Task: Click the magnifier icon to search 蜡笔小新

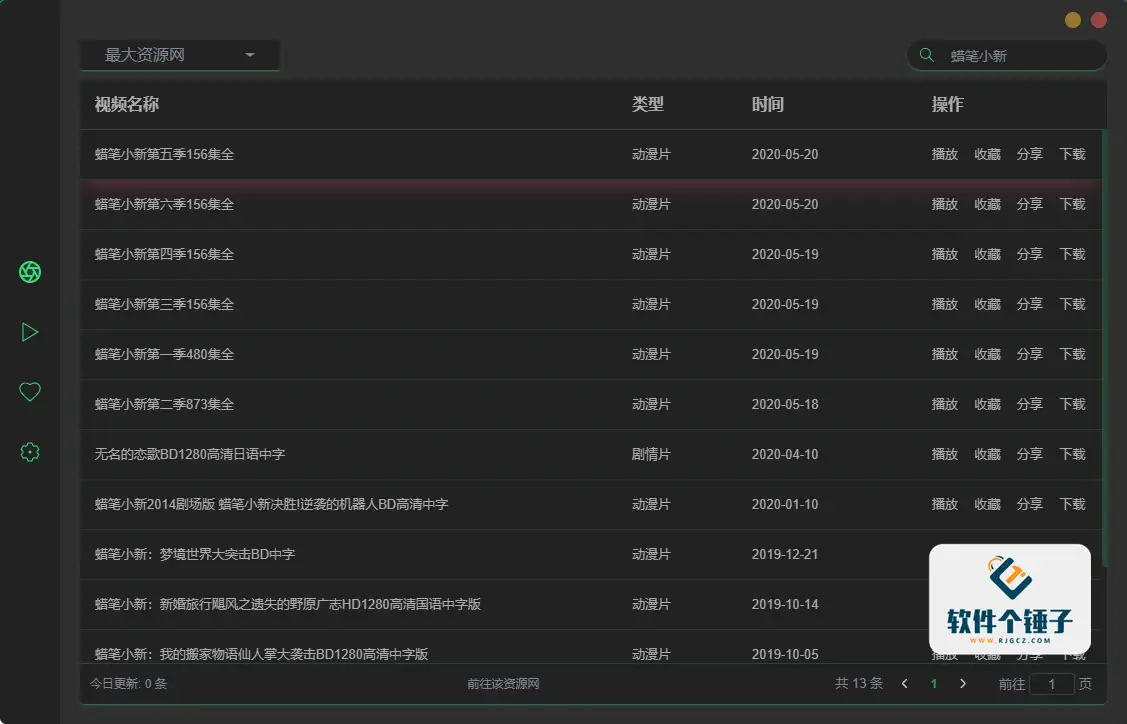Action: pos(925,55)
